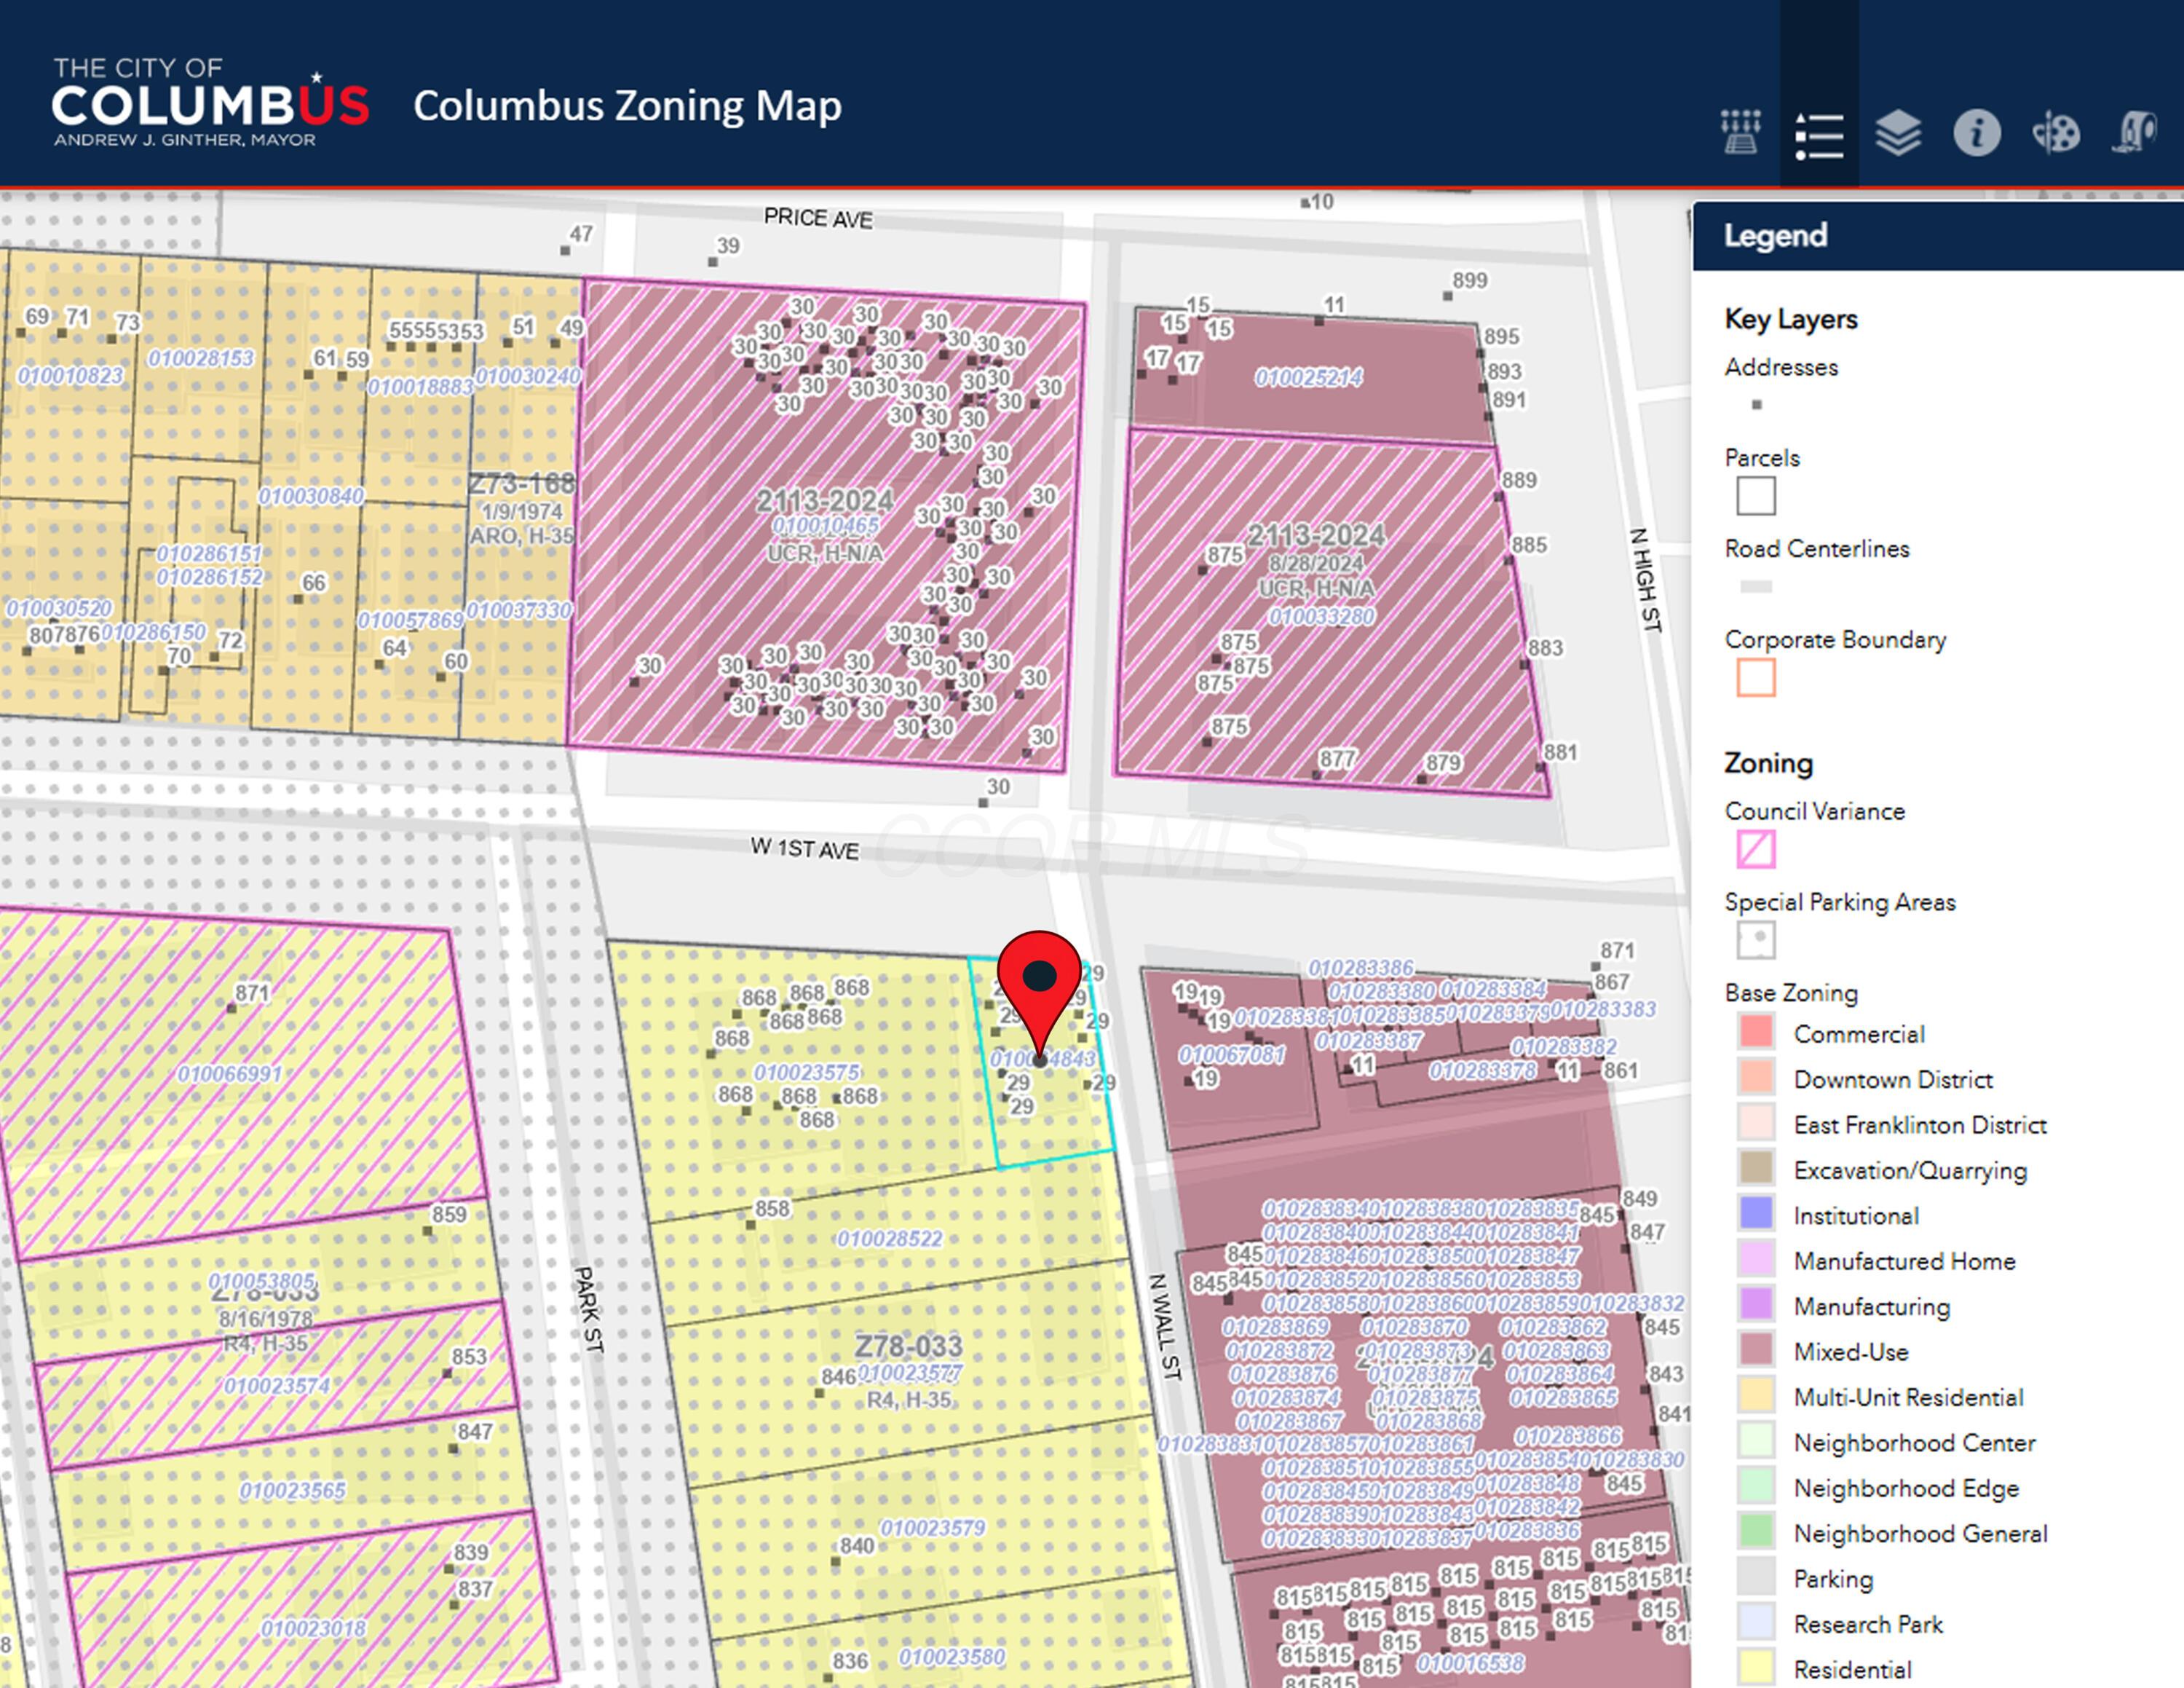Screen dimensions: 2184x1688
Task: Click the Research Park legend entry
Action: point(1867,1624)
